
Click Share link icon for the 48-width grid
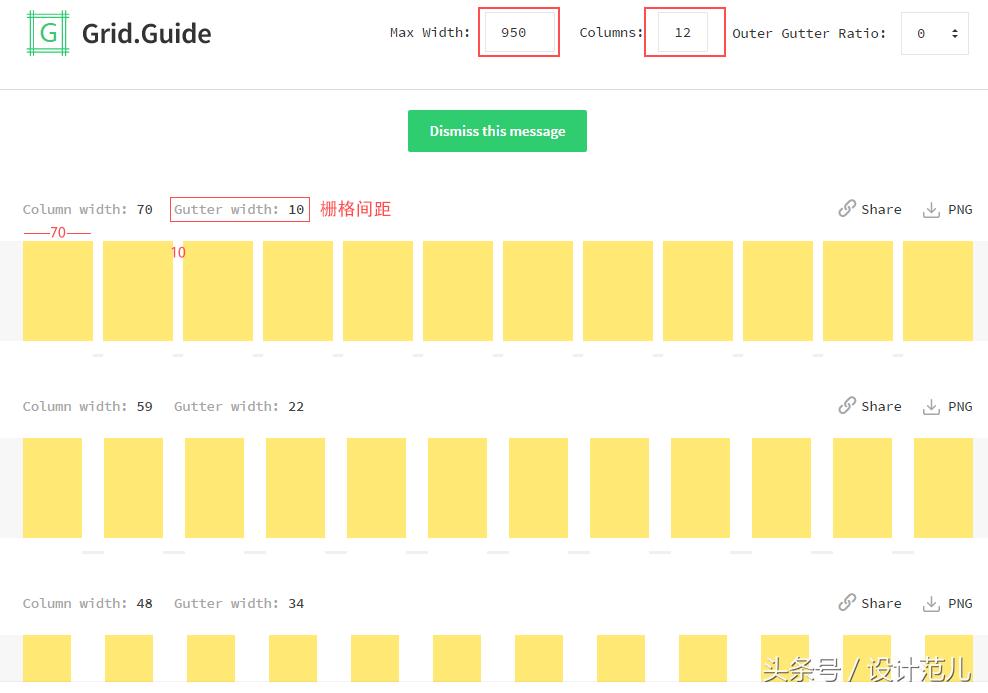(848, 603)
